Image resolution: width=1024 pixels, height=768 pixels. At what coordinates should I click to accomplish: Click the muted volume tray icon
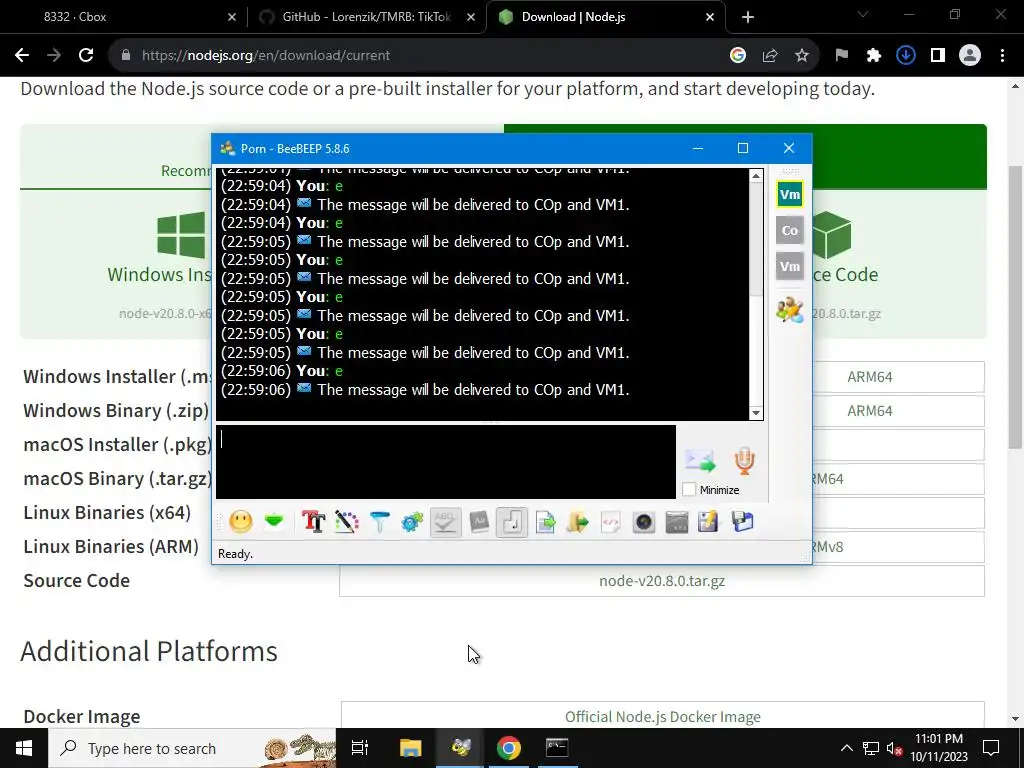(893, 748)
